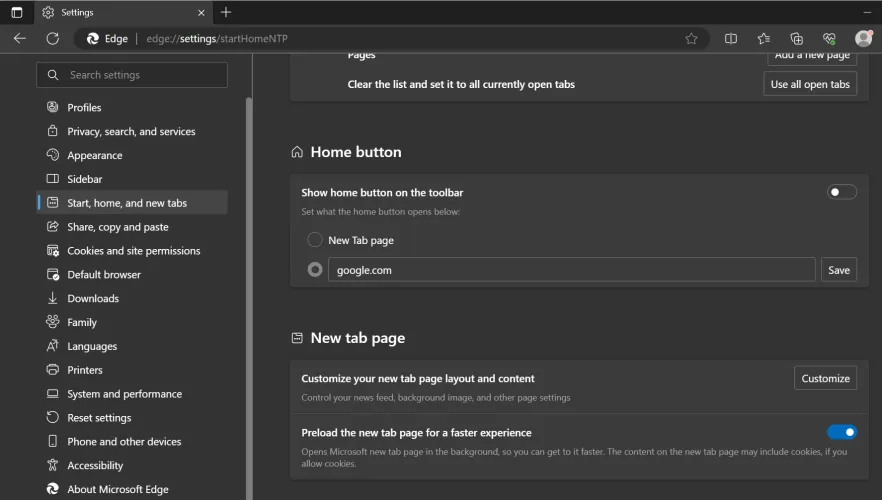
Task: Open the split screen view
Action: [731, 38]
